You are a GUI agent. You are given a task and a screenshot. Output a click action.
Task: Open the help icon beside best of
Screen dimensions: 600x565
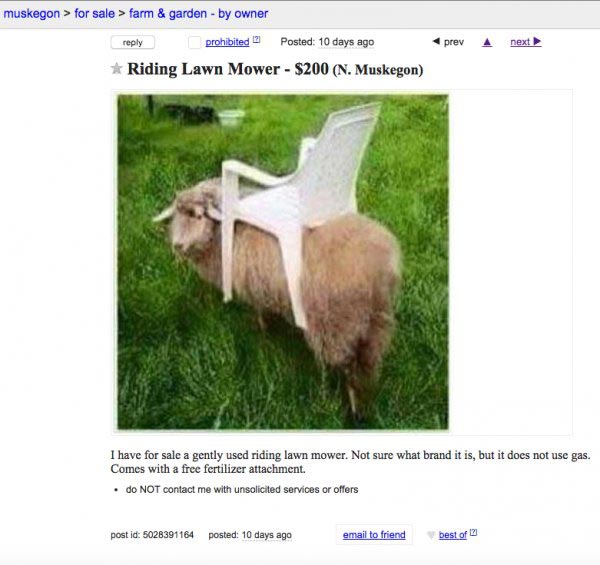click(x=473, y=532)
